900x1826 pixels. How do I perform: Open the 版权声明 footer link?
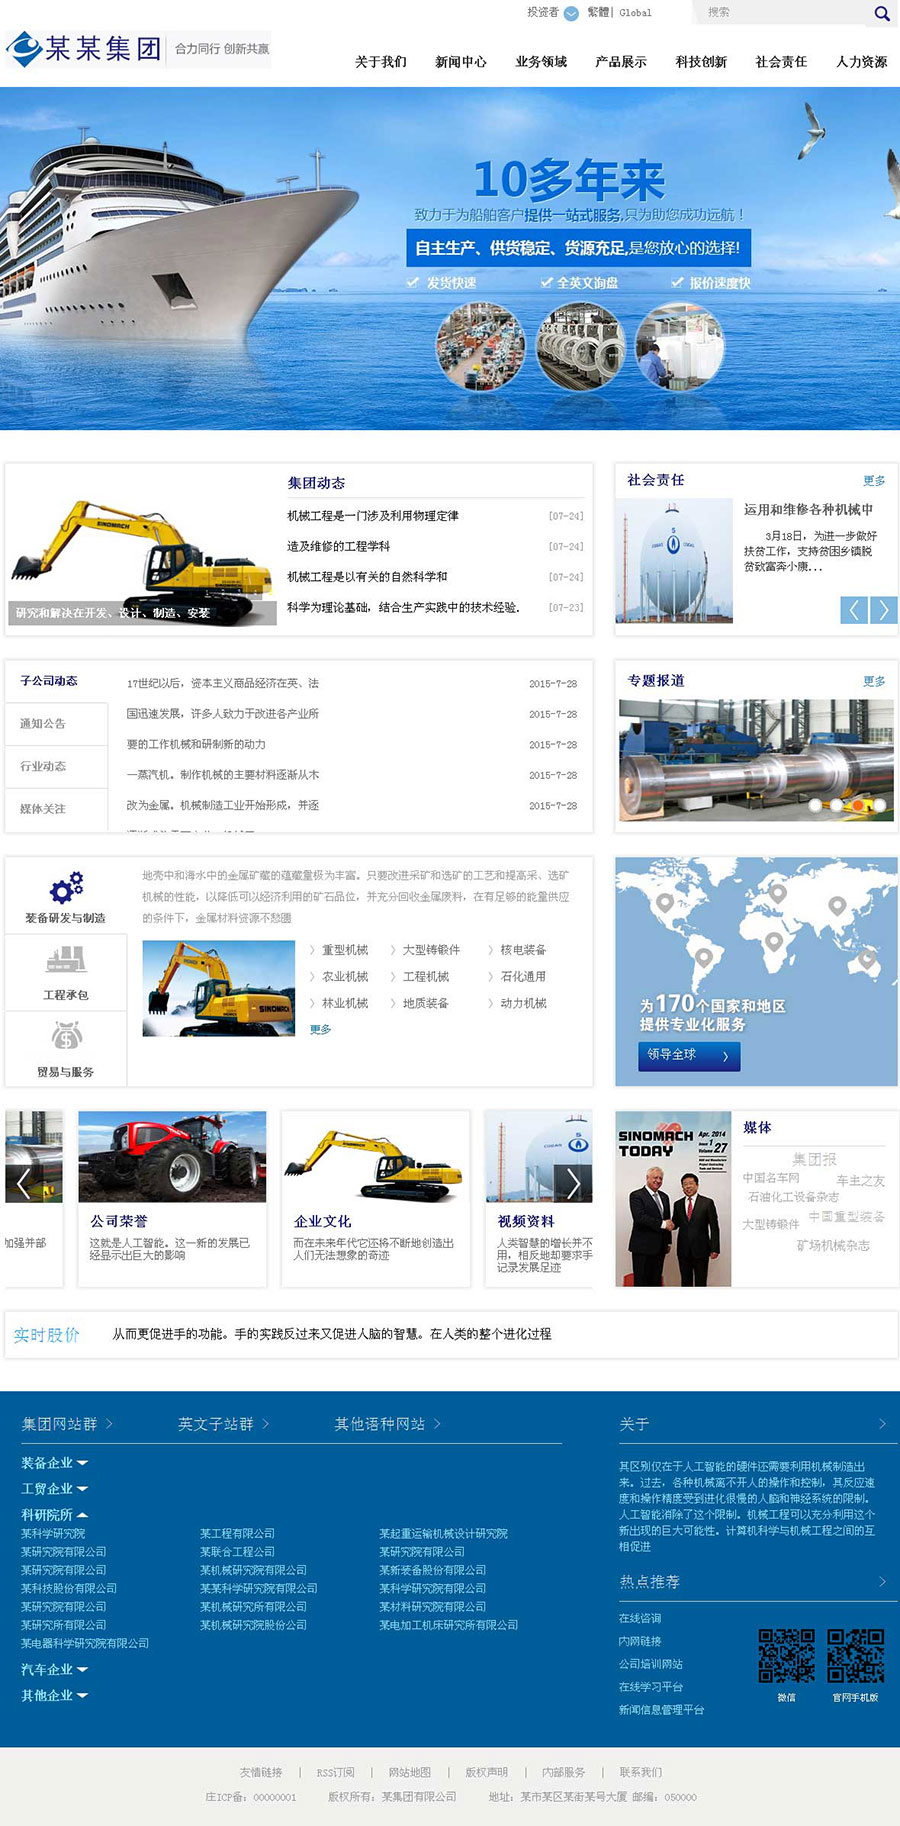[x=487, y=1772]
